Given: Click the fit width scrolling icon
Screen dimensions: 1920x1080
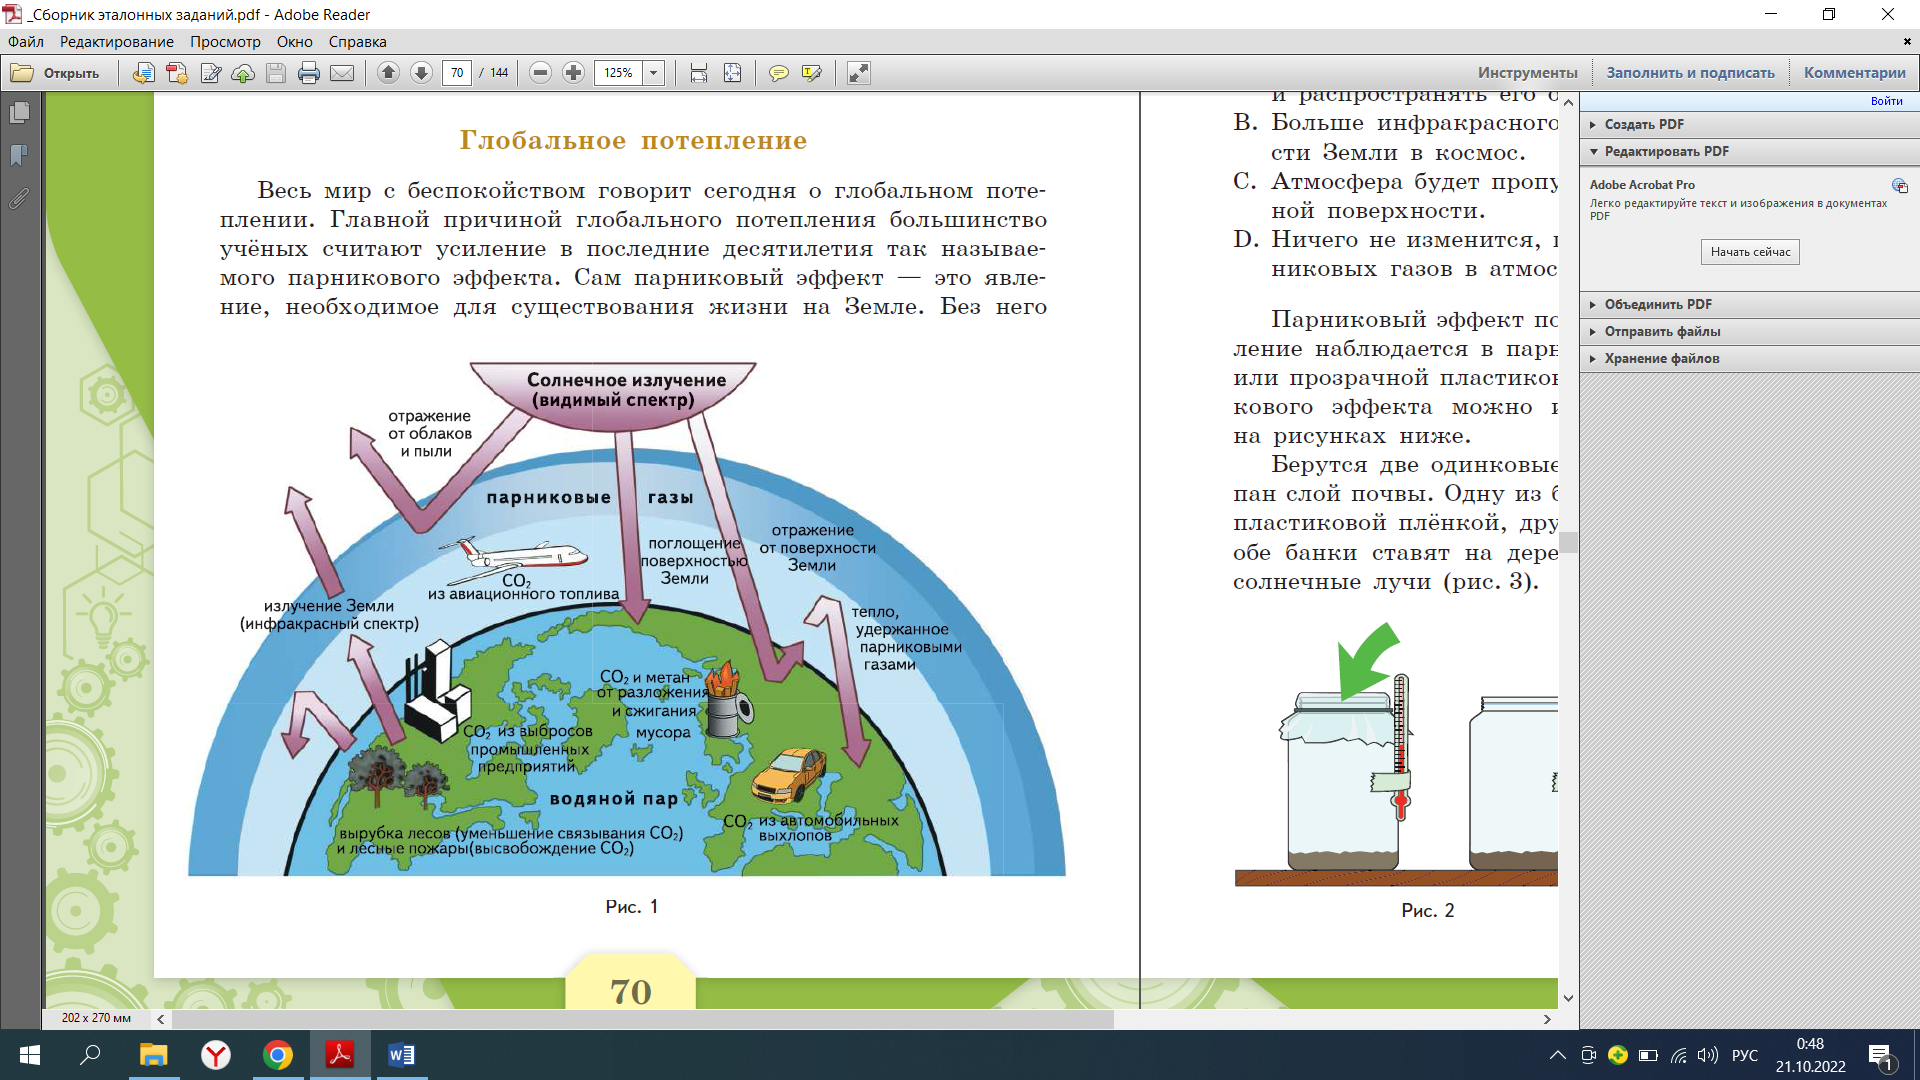Looking at the screenshot, I should tap(699, 73).
